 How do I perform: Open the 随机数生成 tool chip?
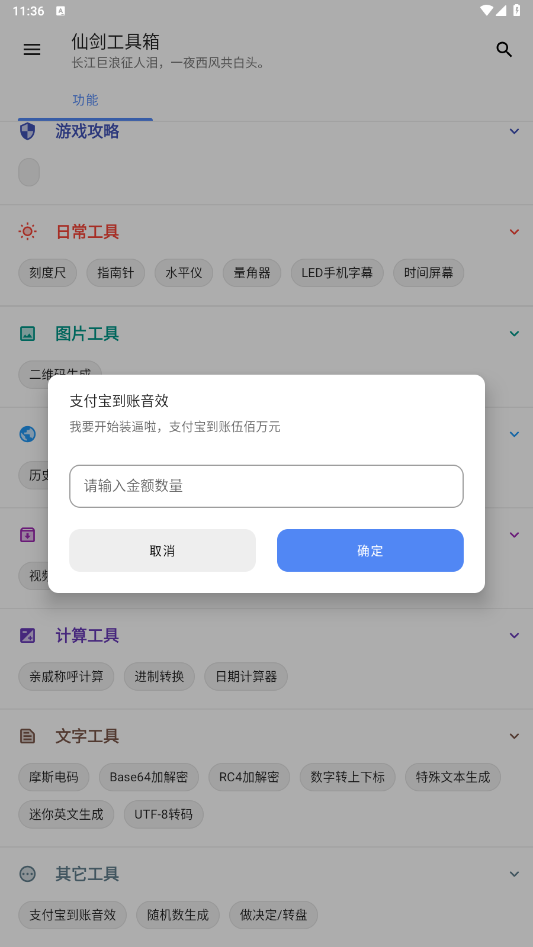pos(178,915)
